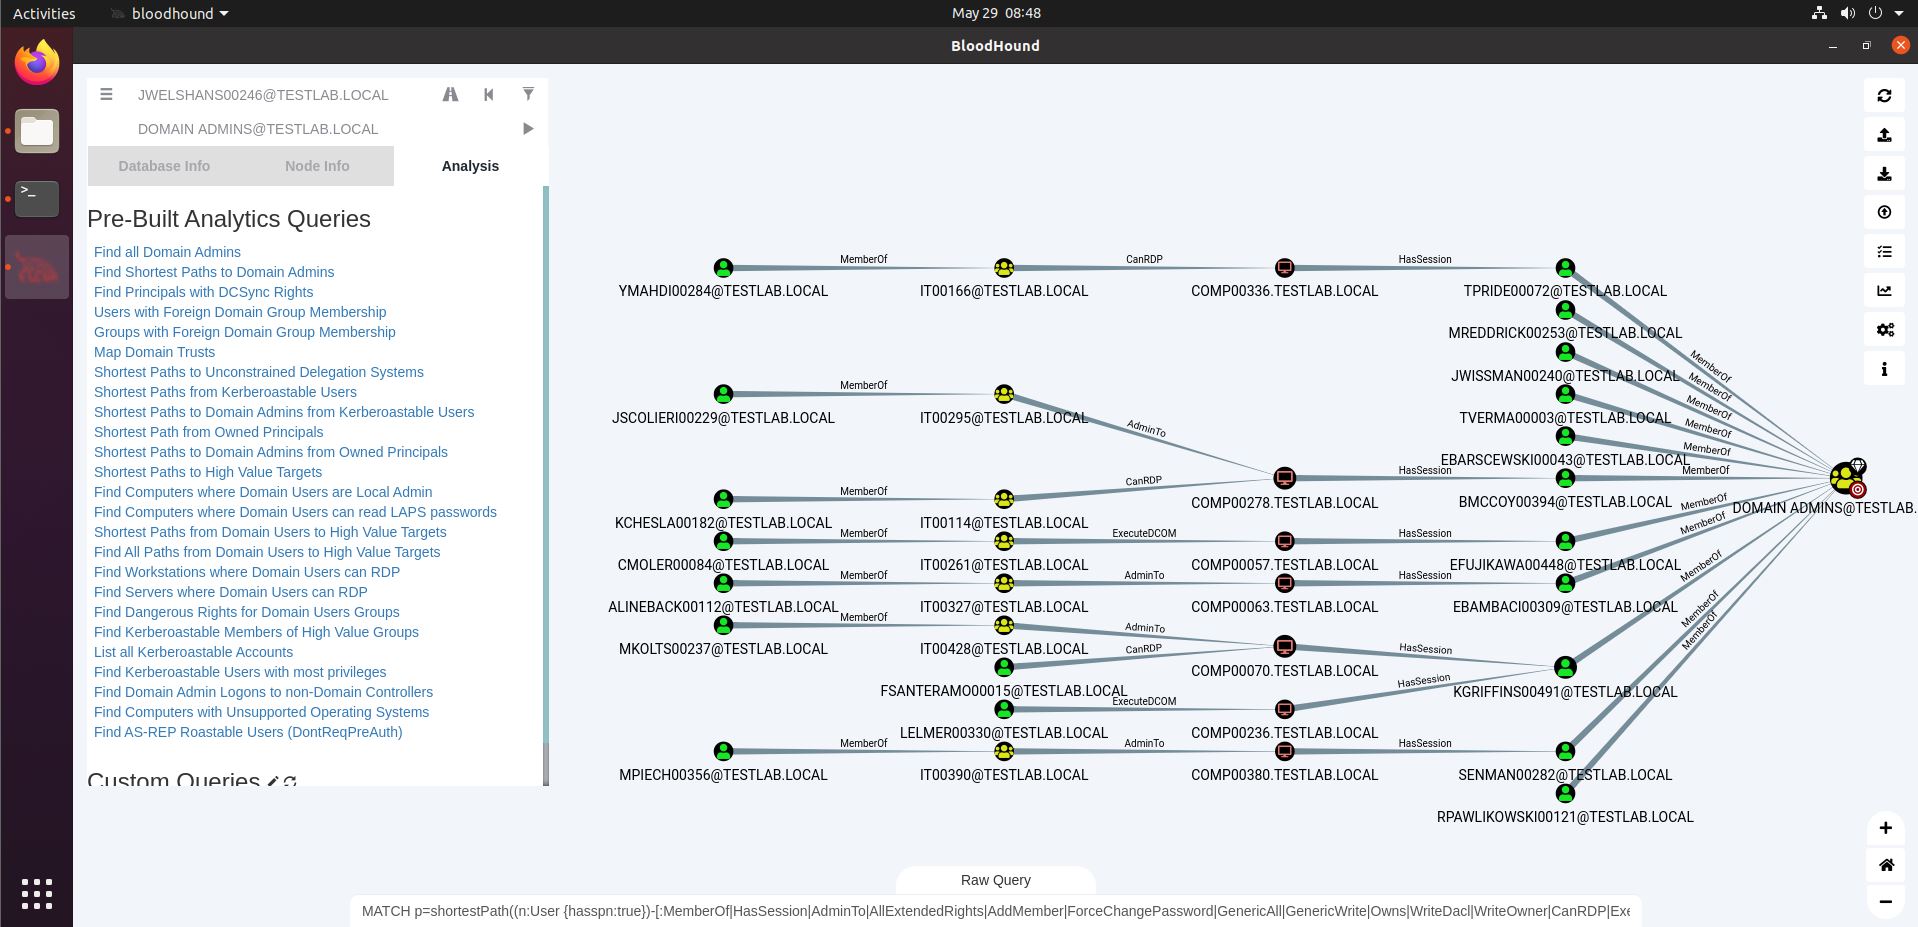Image resolution: width=1918 pixels, height=927 pixels.
Task: Switch to the Database Info tab
Action: tap(164, 166)
